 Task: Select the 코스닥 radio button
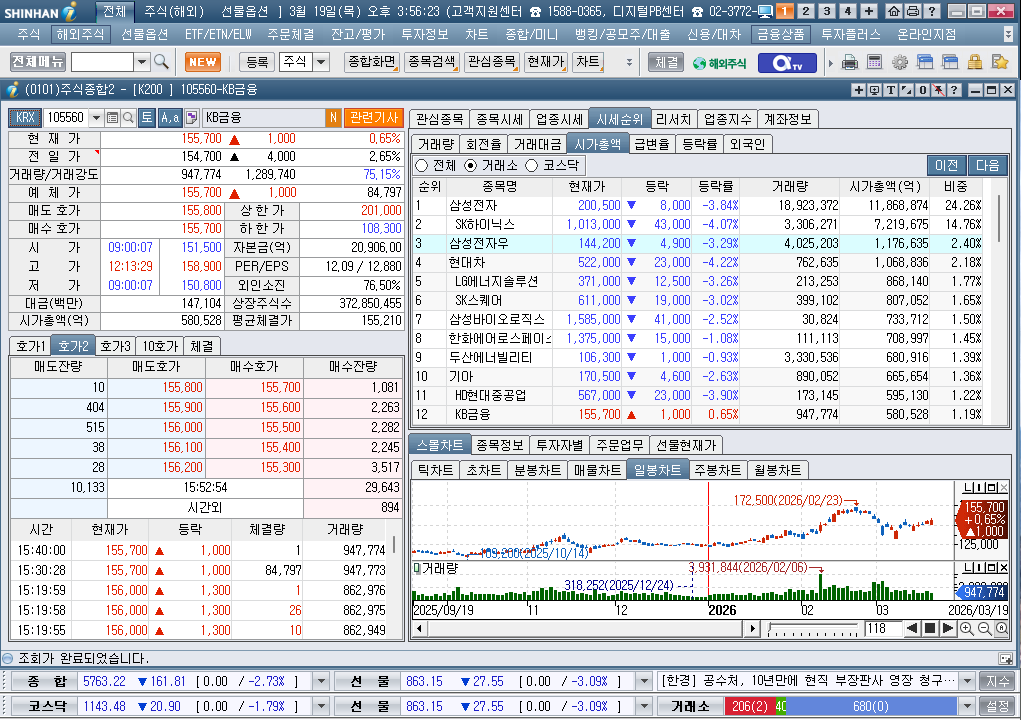pyautogui.click(x=531, y=165)
